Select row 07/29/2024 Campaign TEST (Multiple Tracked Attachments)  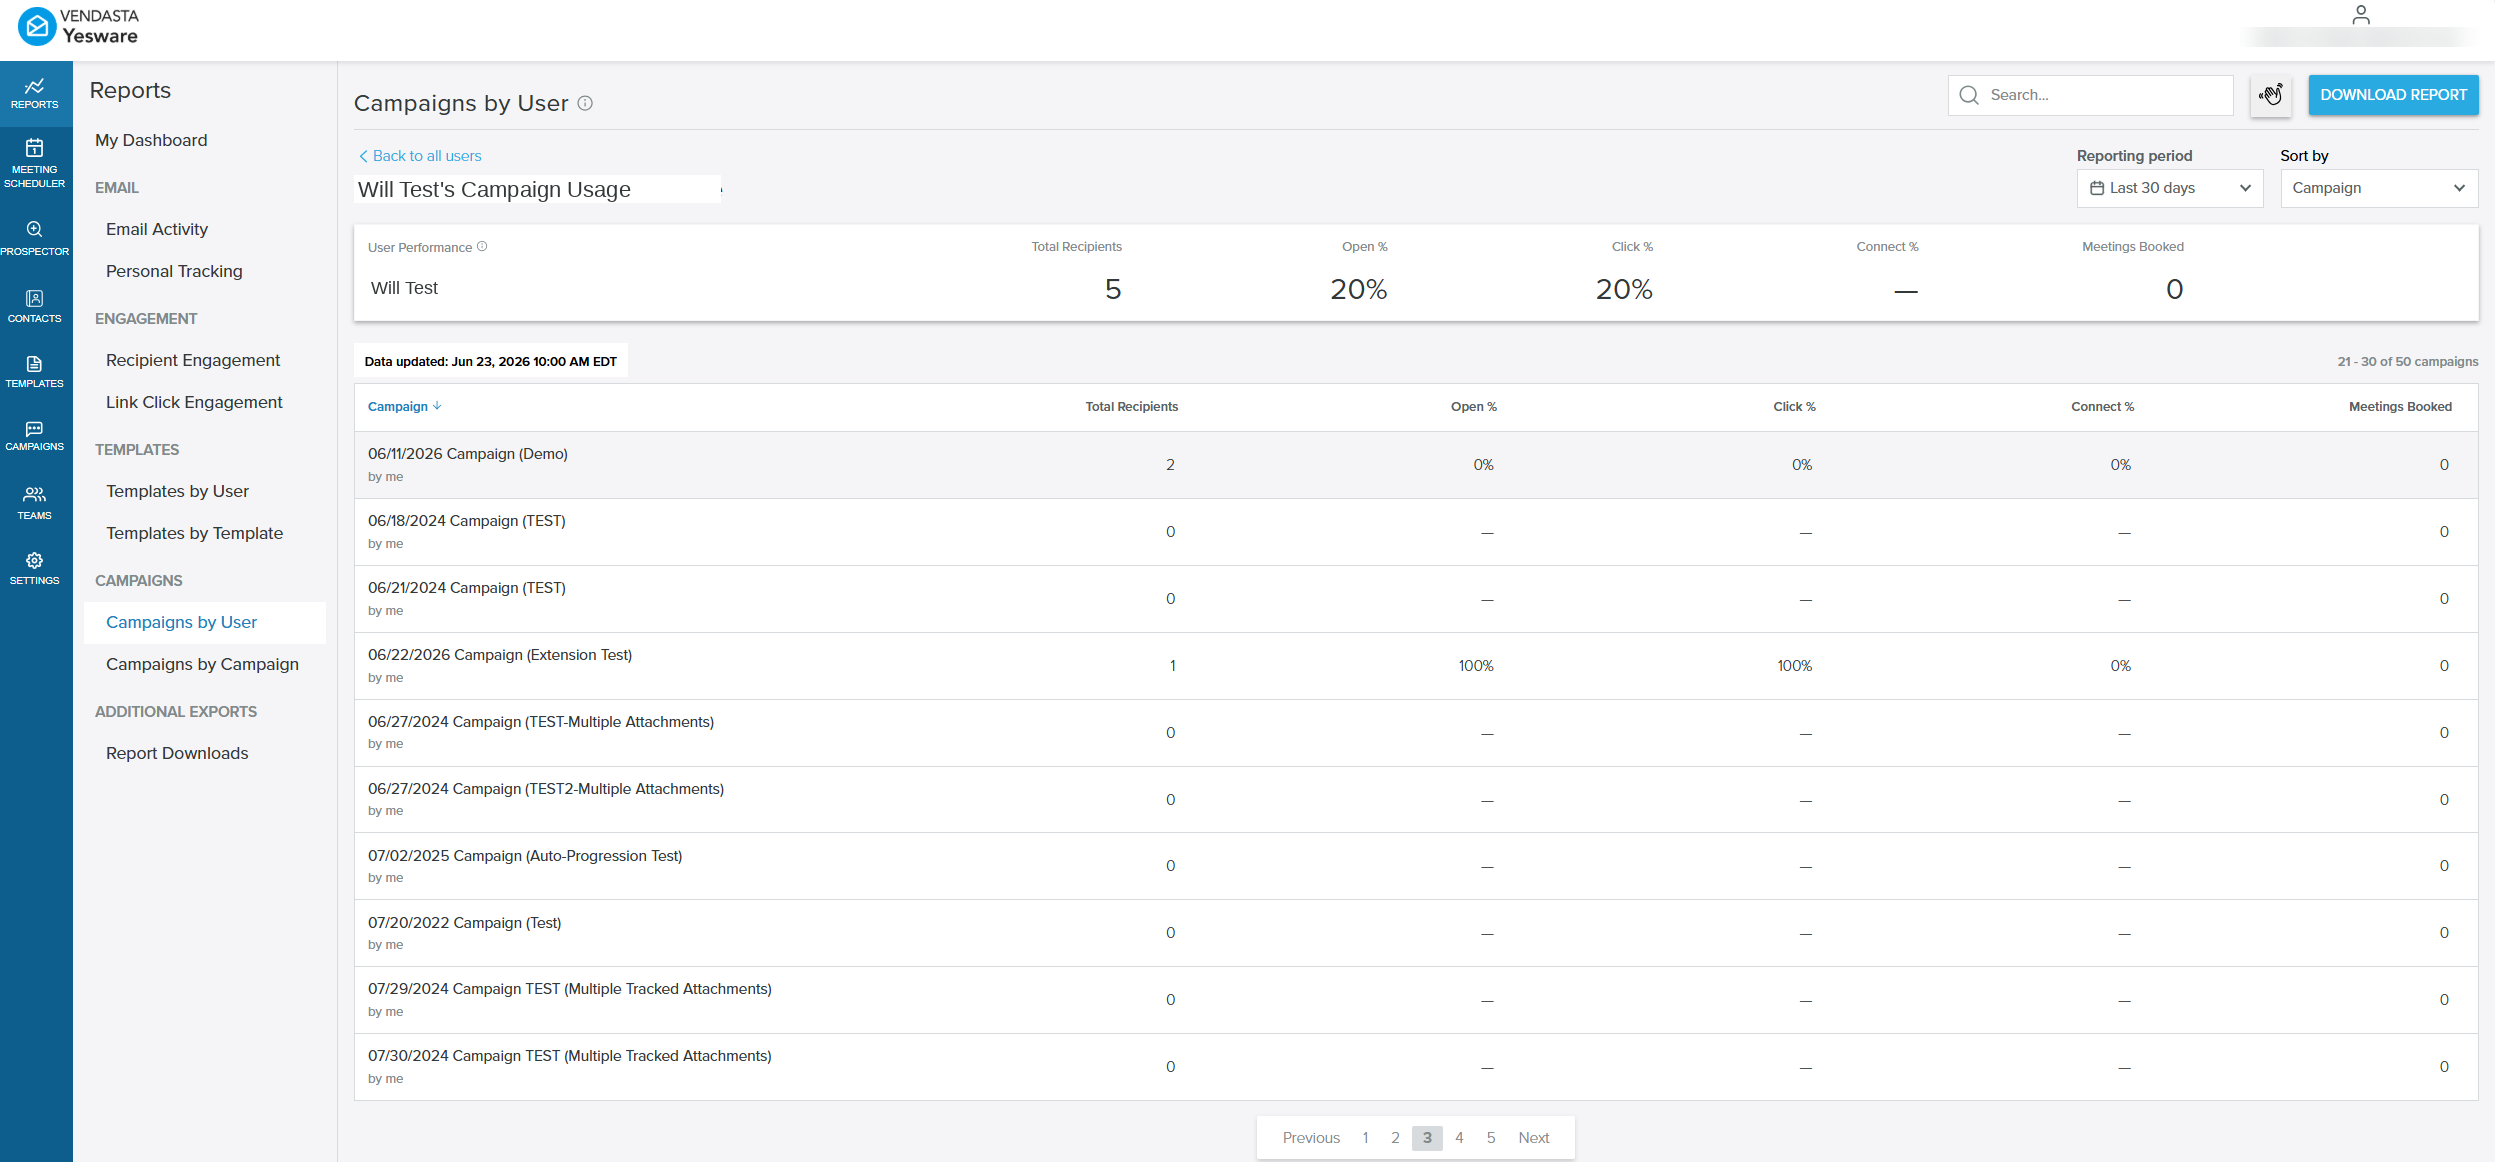tap(1416, 1000)
